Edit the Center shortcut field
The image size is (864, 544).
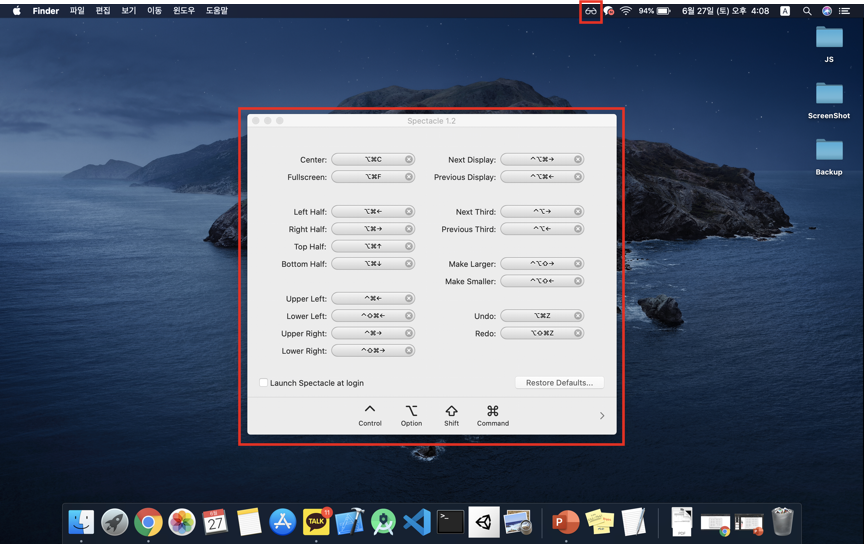click(x=373, y=159)
